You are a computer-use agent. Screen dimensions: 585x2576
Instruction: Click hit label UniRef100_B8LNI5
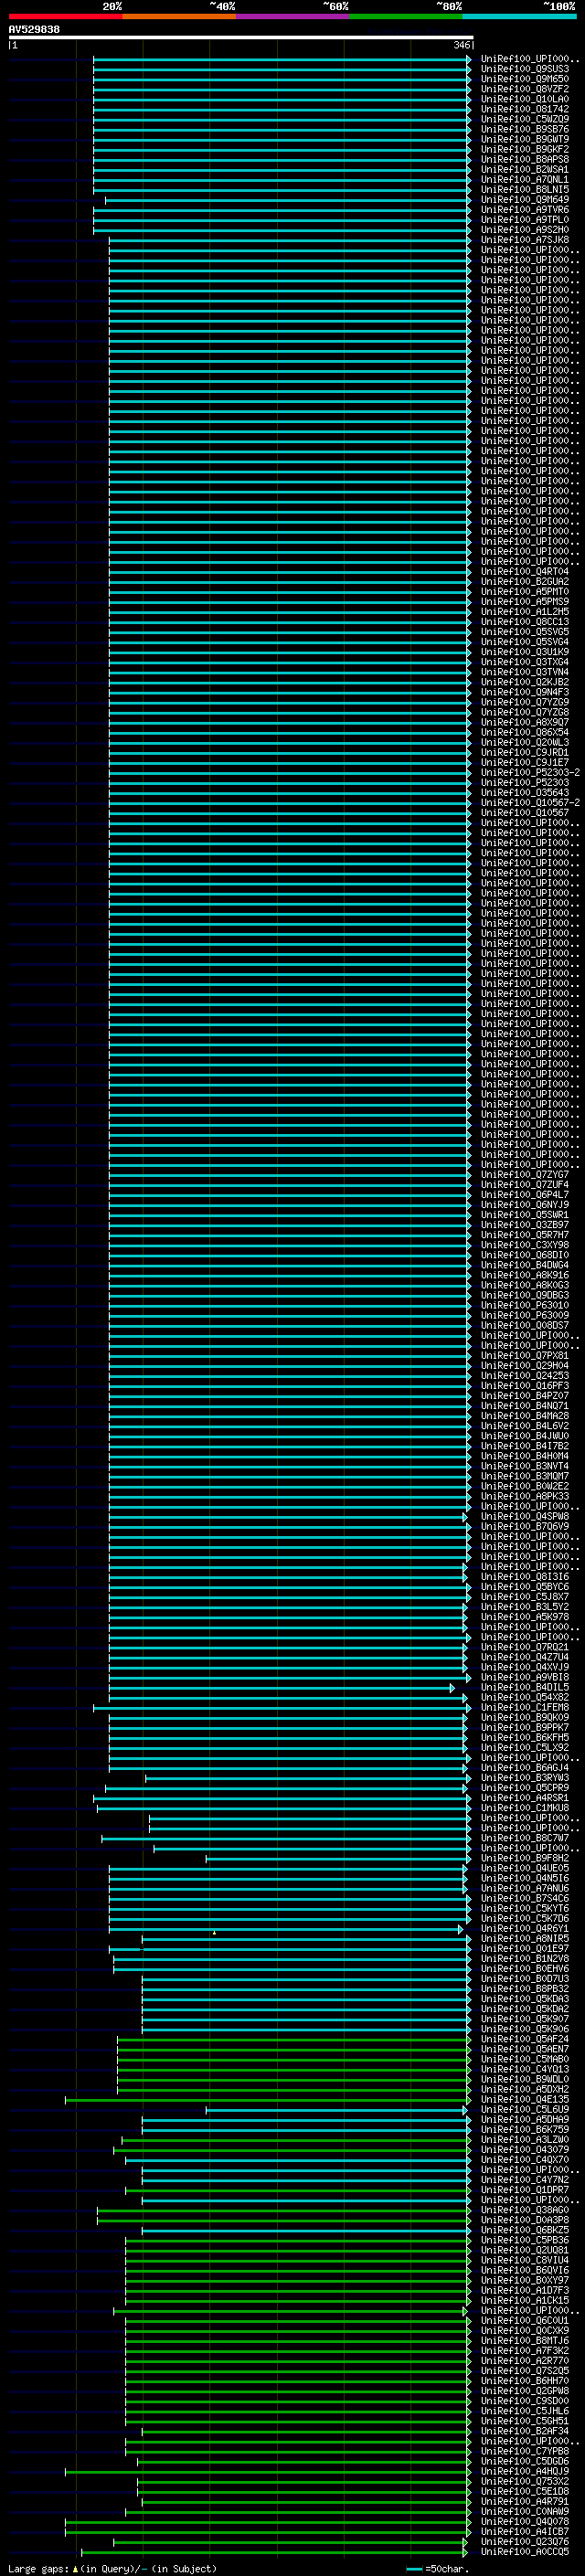[525, 190]
